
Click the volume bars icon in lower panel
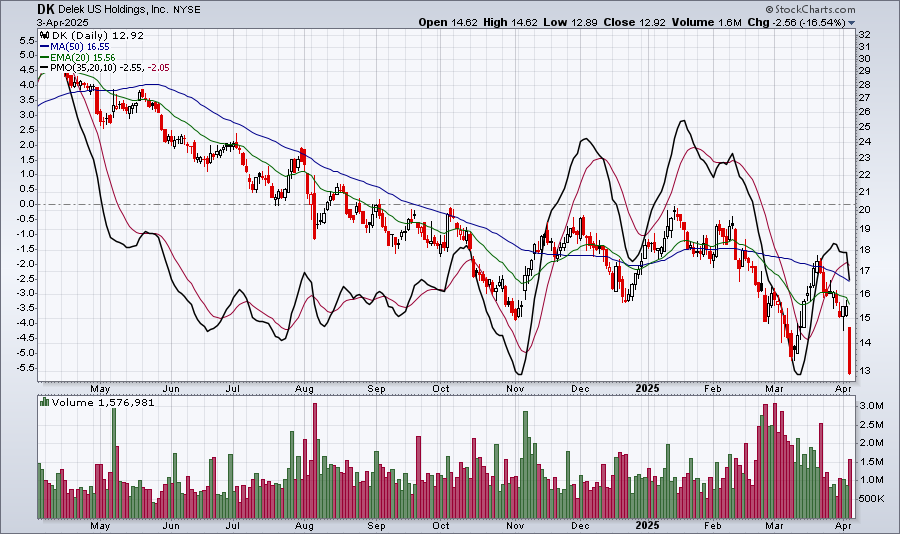tap(43, 401)
